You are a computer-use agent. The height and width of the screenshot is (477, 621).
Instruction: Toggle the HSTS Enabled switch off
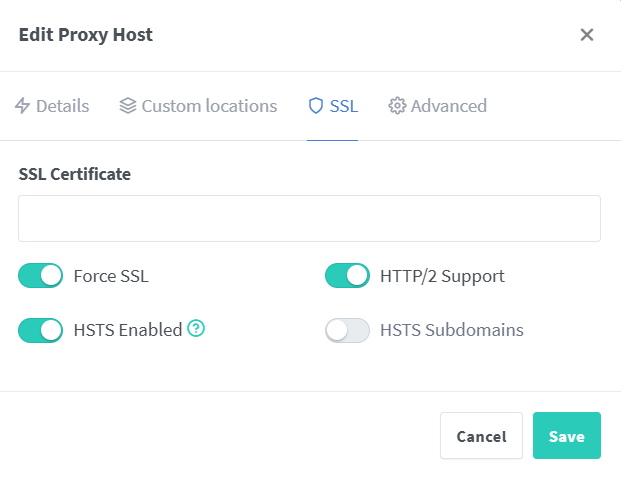point(41,330)
